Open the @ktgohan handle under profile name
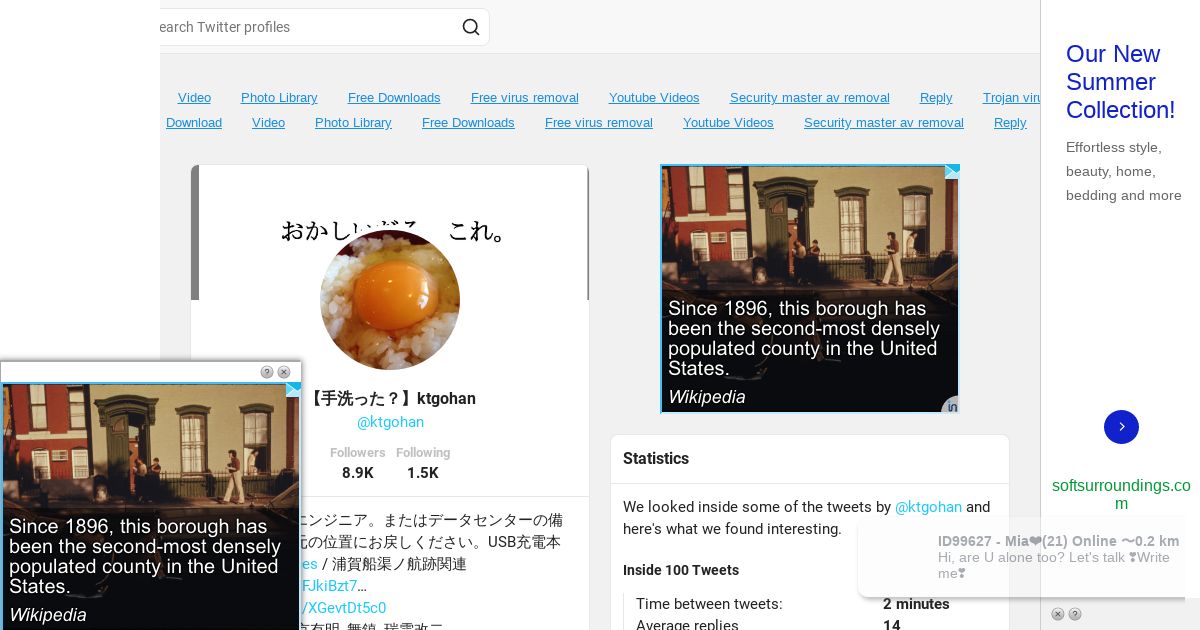The width and height of the screenshot is (1200, 630). tap(390, 422)
